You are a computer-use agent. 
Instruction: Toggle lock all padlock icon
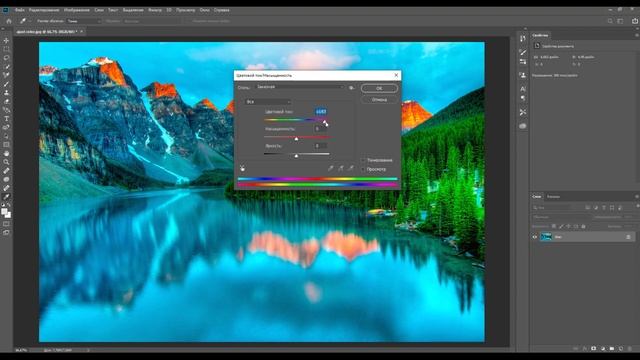583,226
